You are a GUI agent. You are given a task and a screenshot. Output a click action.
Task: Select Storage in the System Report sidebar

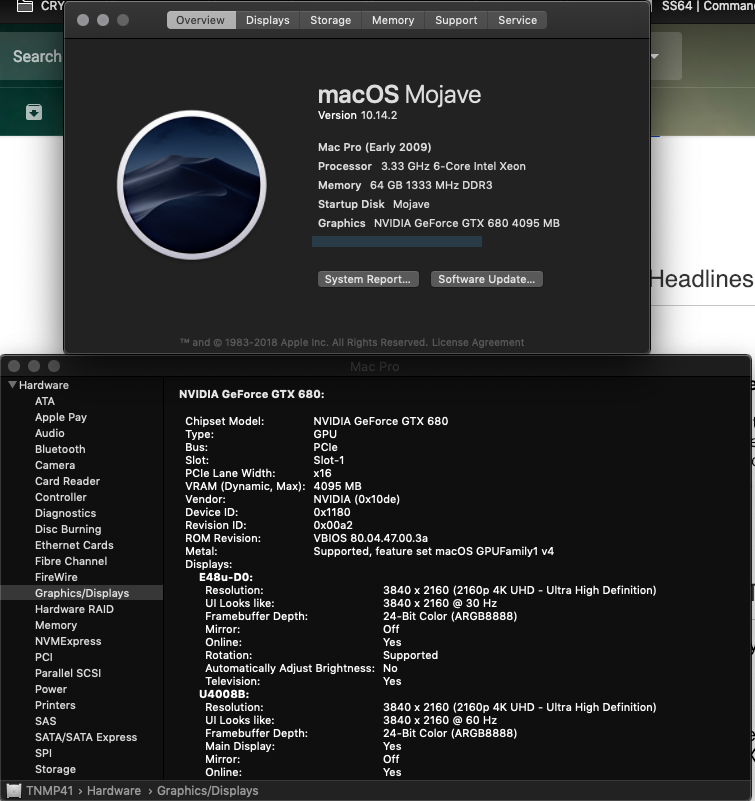coord(55,769)
